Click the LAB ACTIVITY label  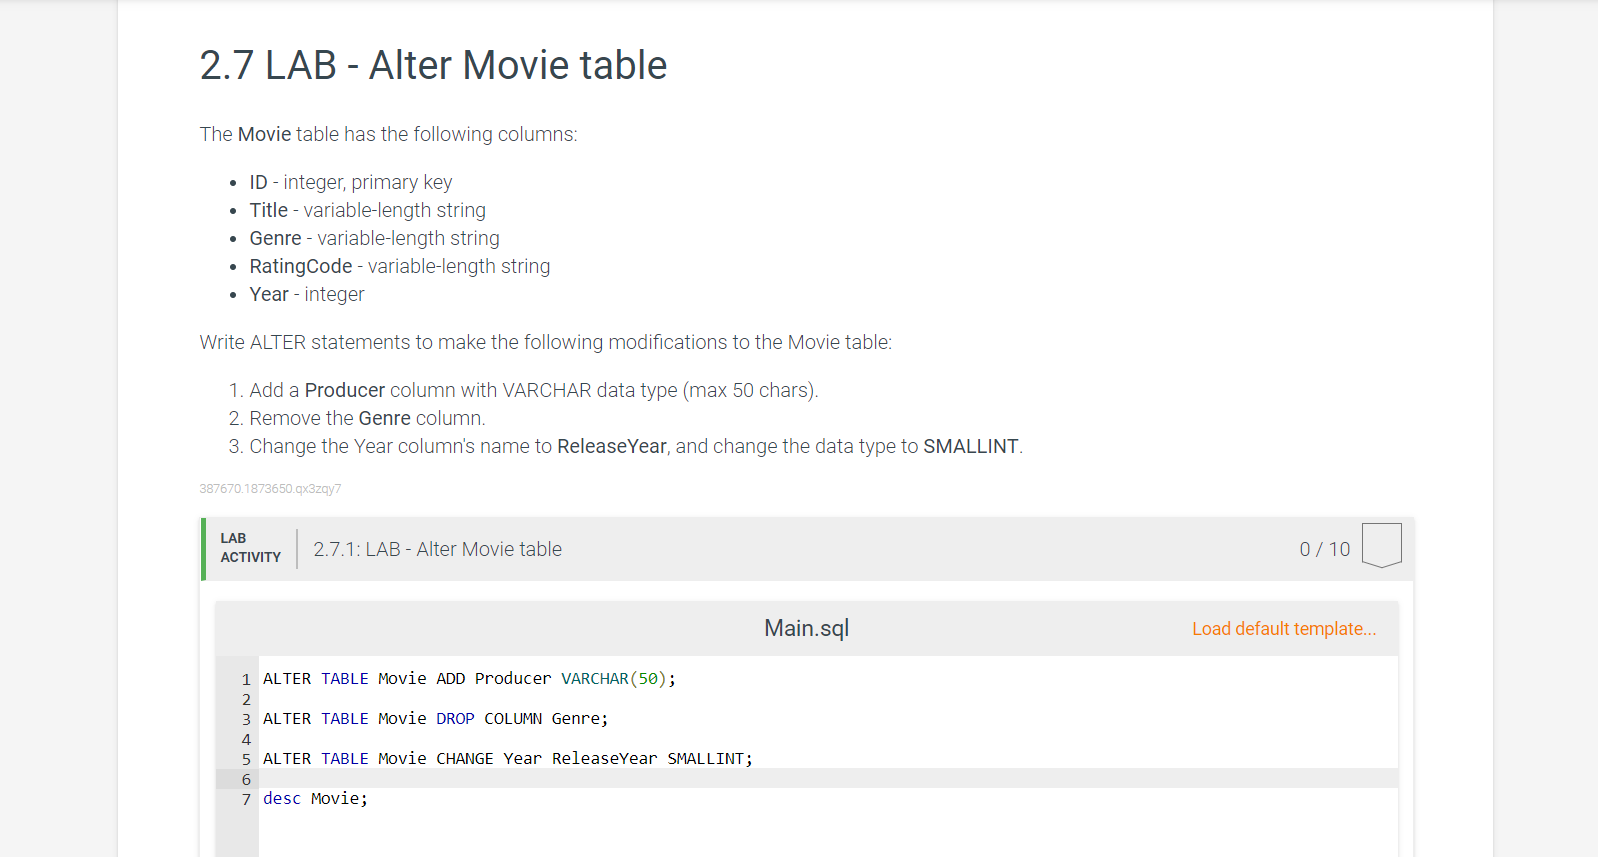pyautogui.click(x=250, y=548)
